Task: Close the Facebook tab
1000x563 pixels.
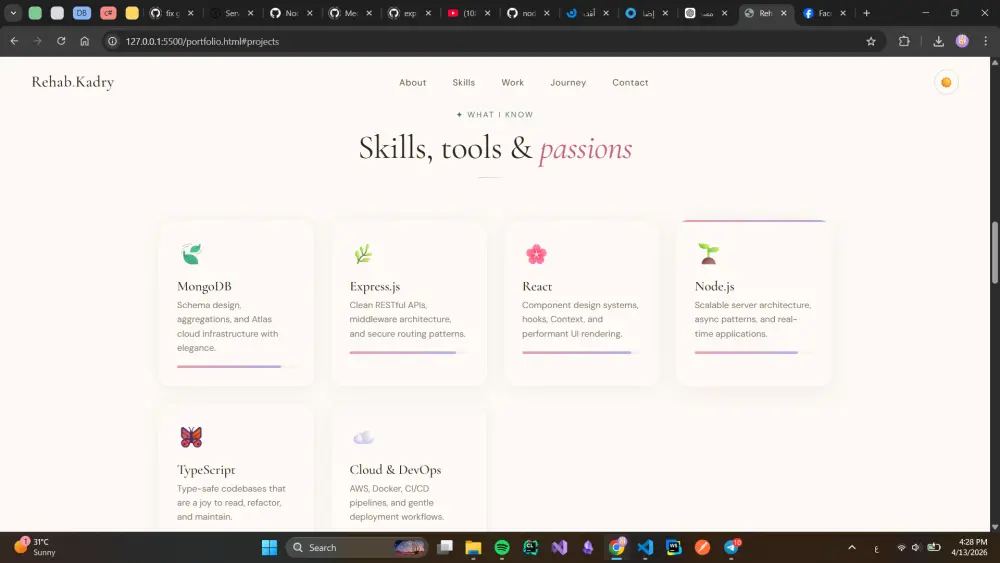Action: (x=843, y=13)
